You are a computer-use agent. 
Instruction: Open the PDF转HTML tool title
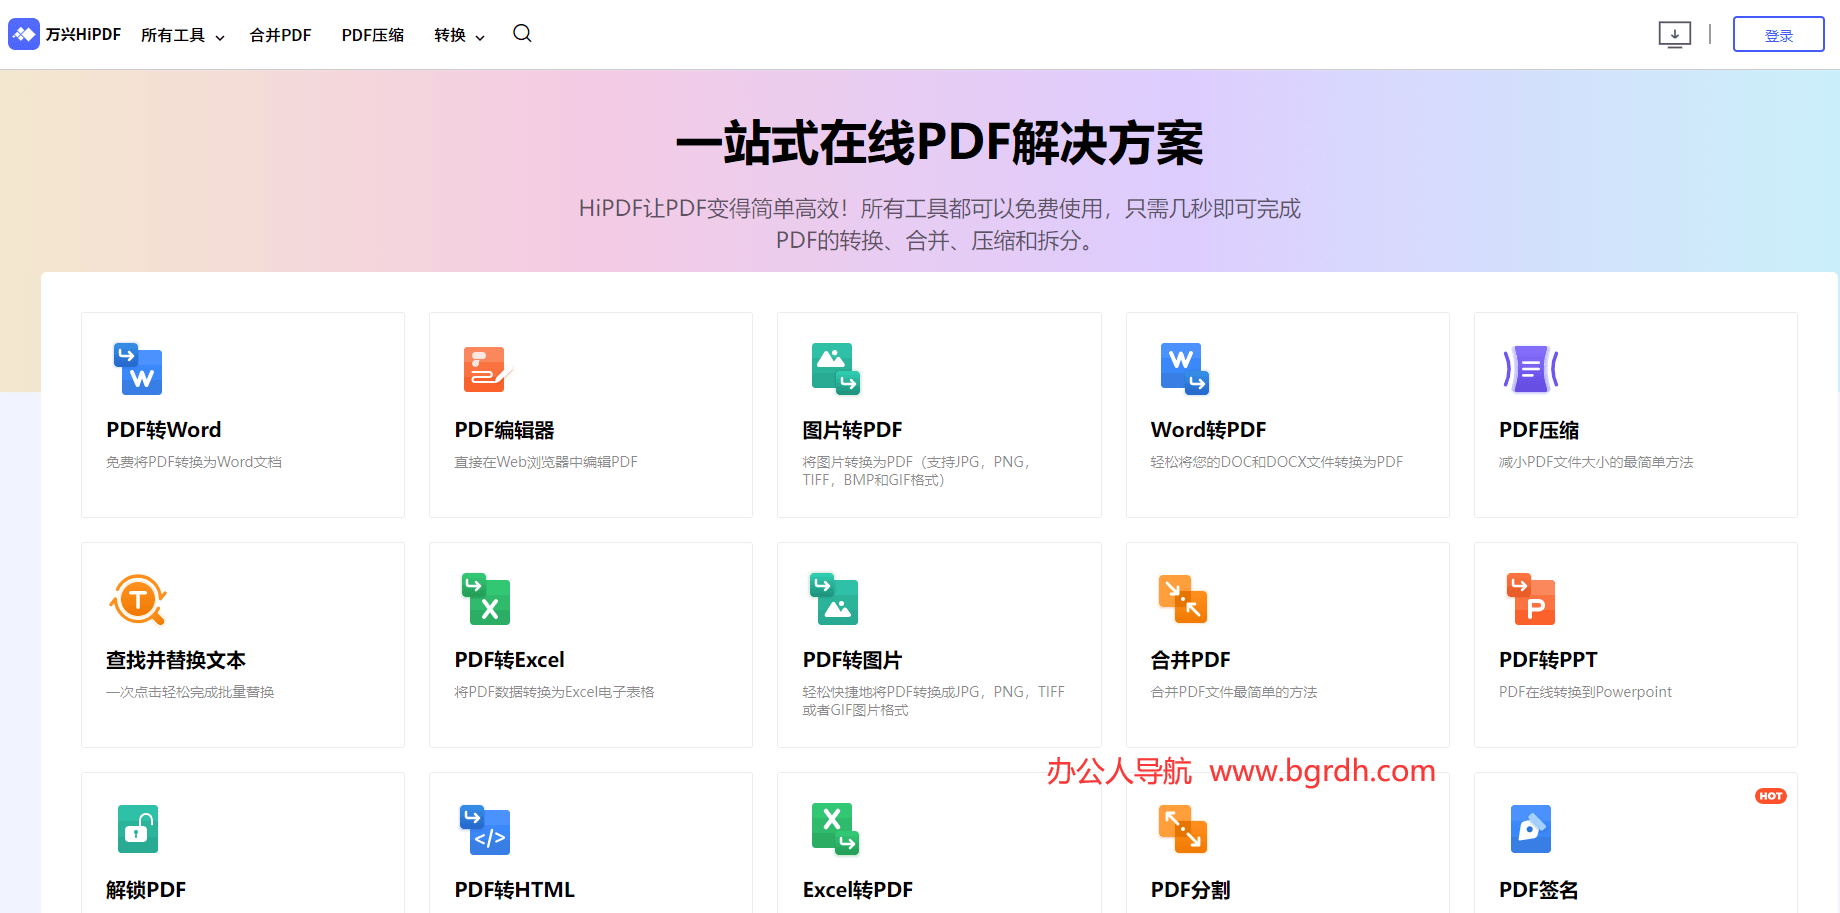point(514,890)
